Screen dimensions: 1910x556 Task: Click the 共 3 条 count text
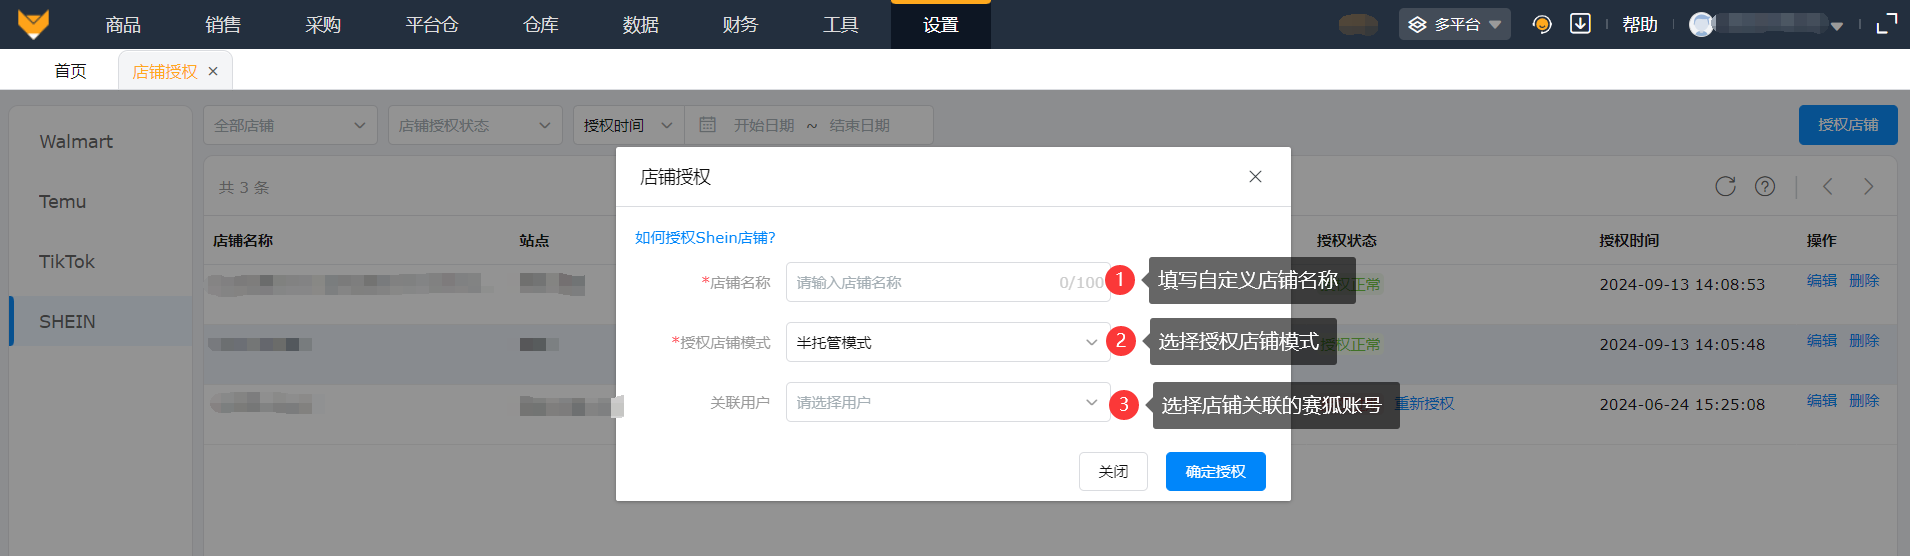[x=244, y=187]
